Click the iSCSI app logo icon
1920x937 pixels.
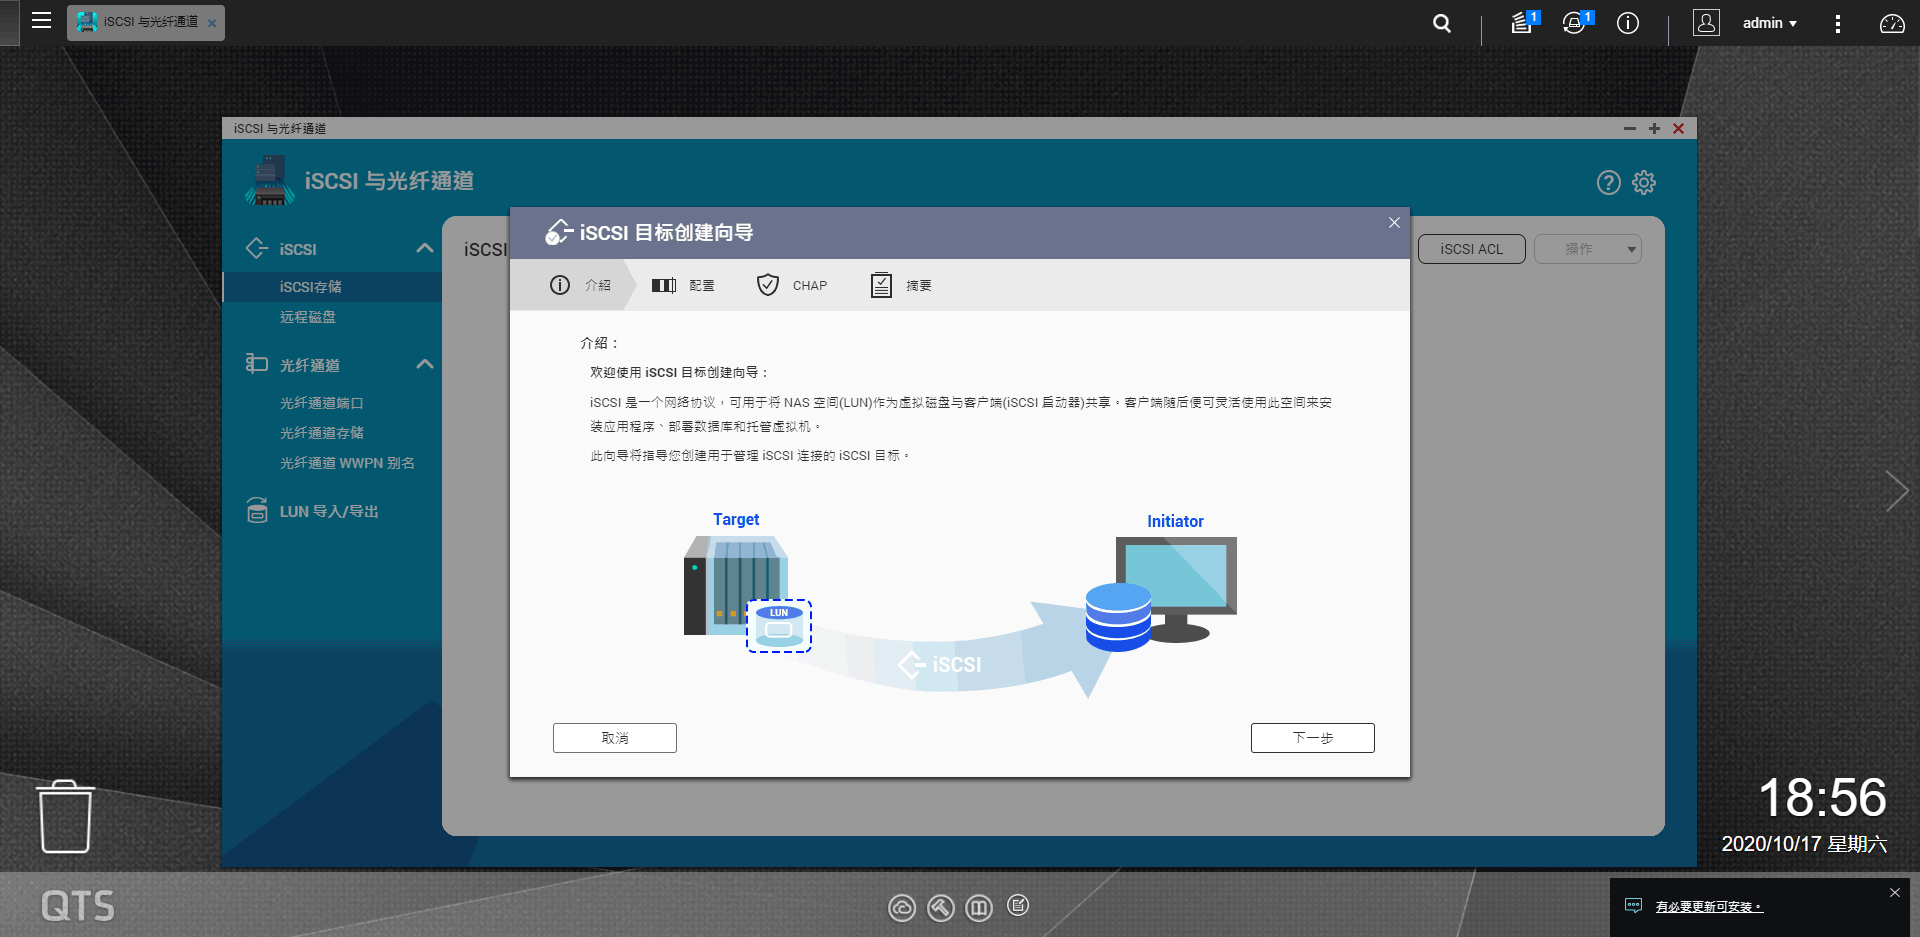269,181
